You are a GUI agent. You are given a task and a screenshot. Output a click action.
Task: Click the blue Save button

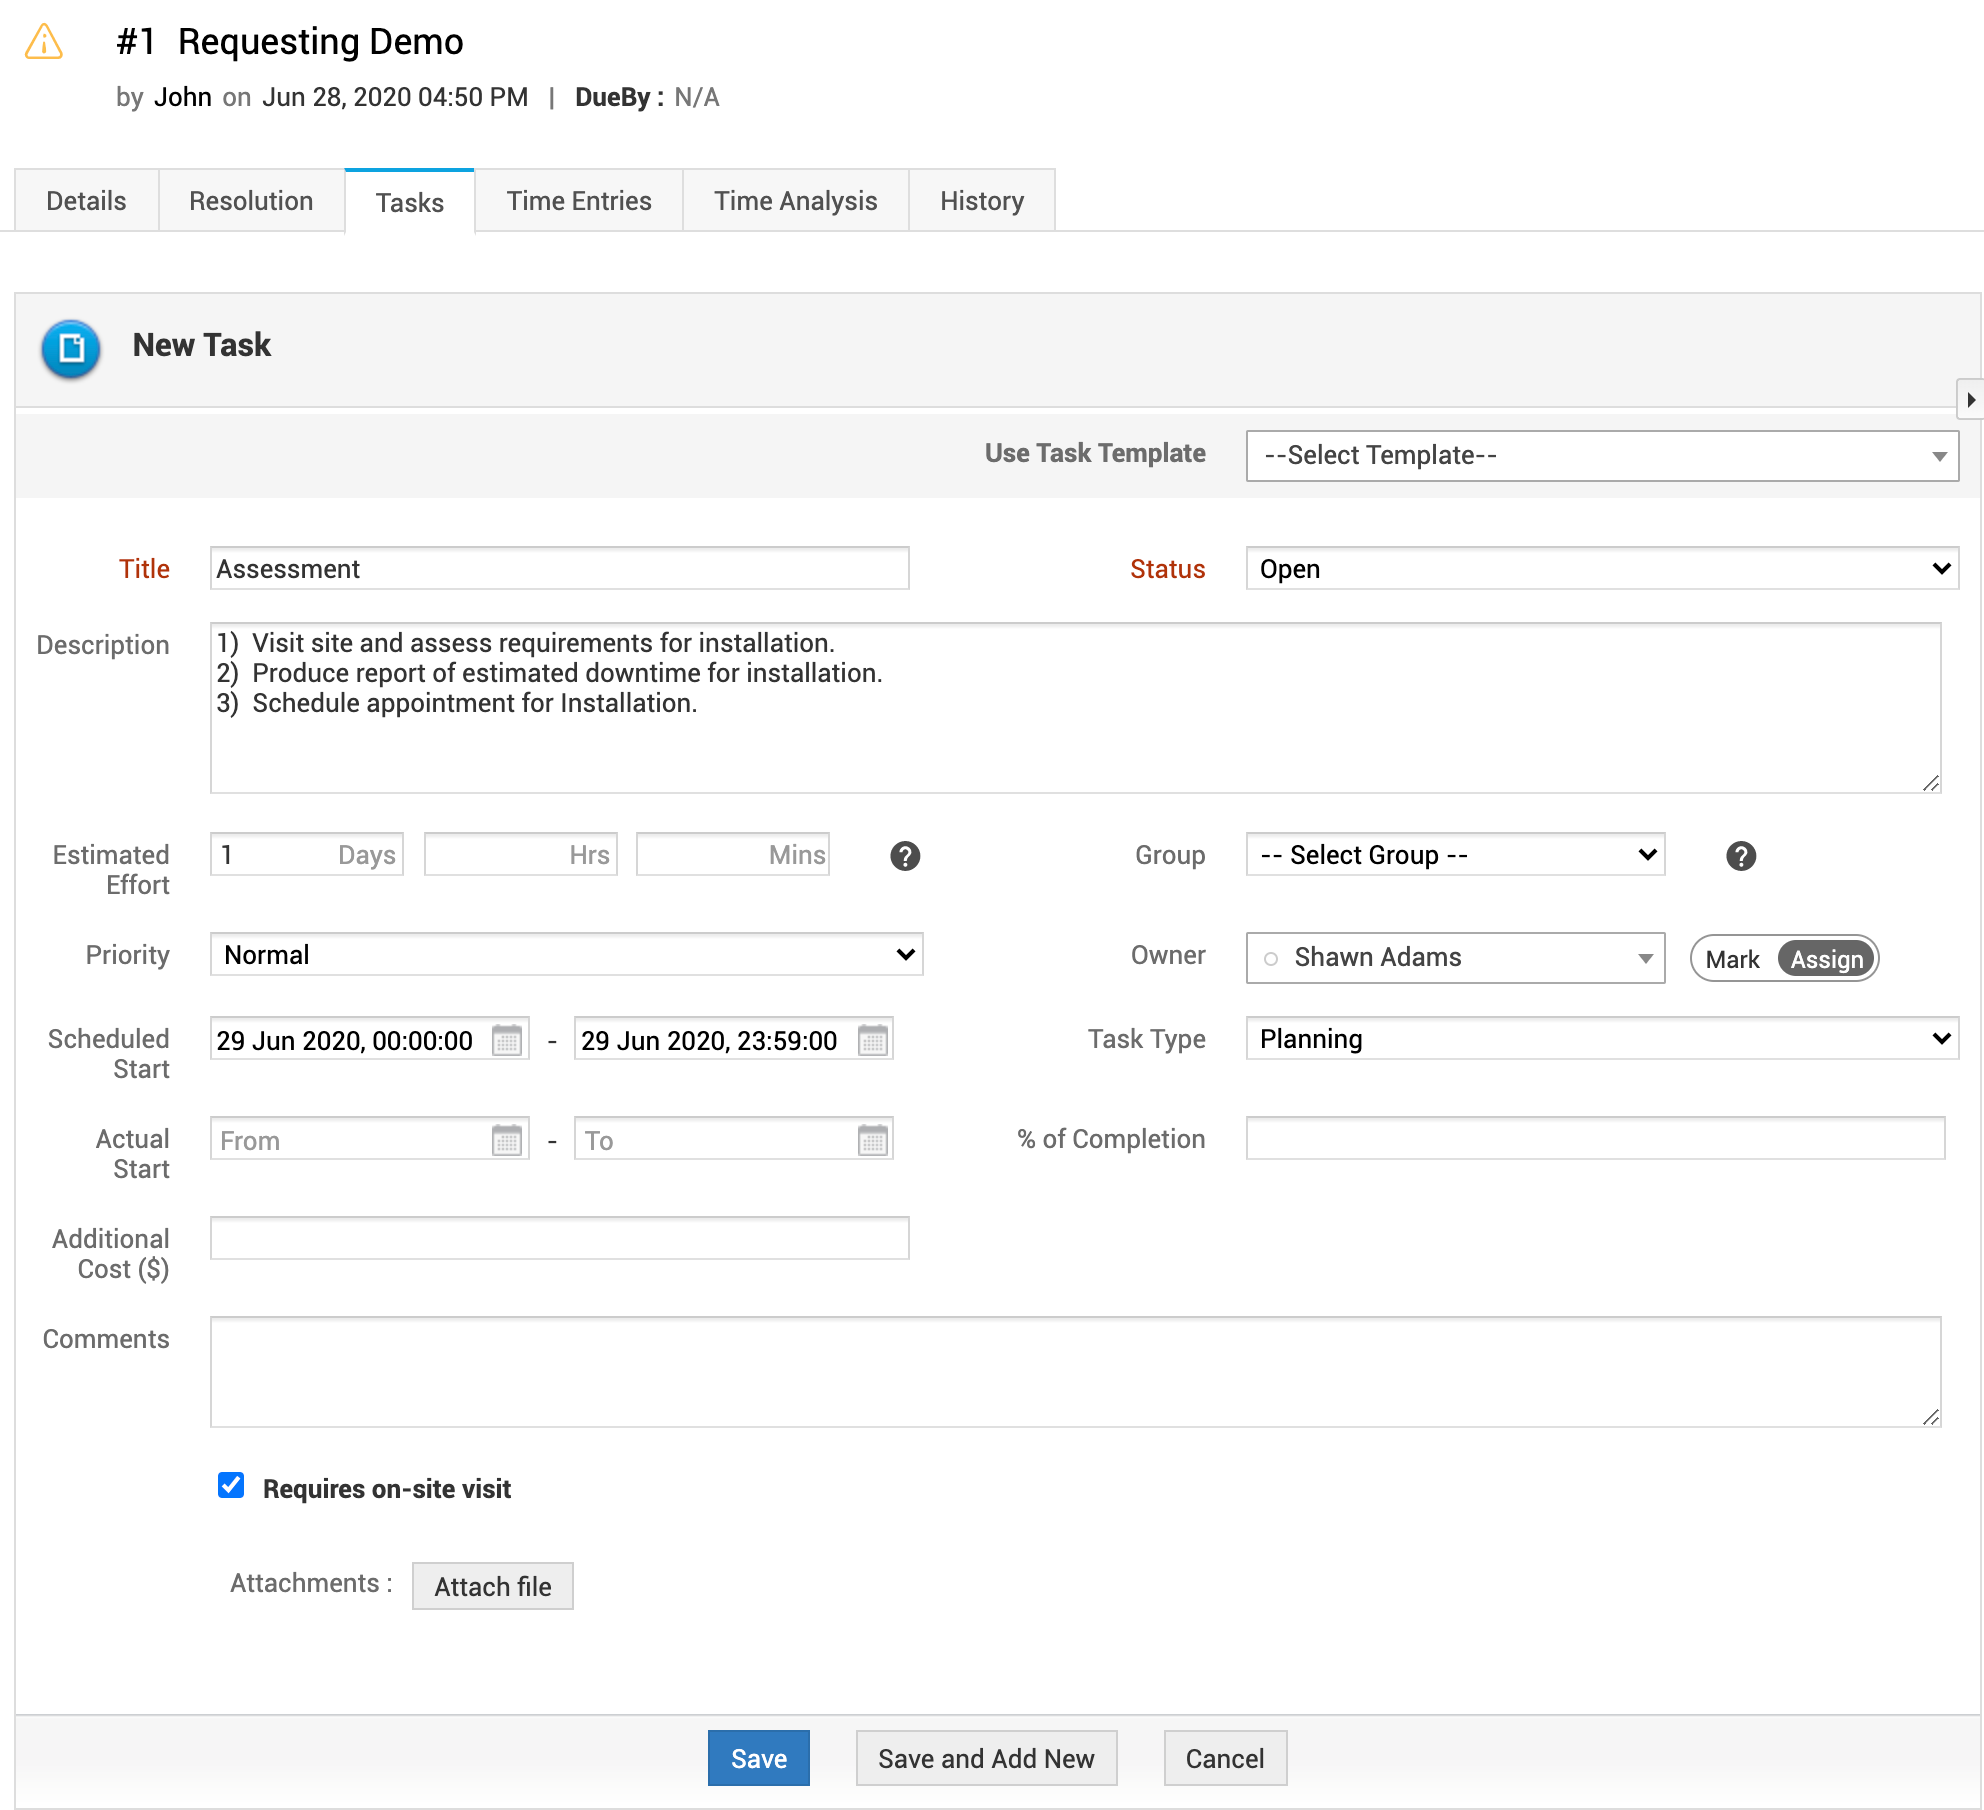[x=758, y=1758]
